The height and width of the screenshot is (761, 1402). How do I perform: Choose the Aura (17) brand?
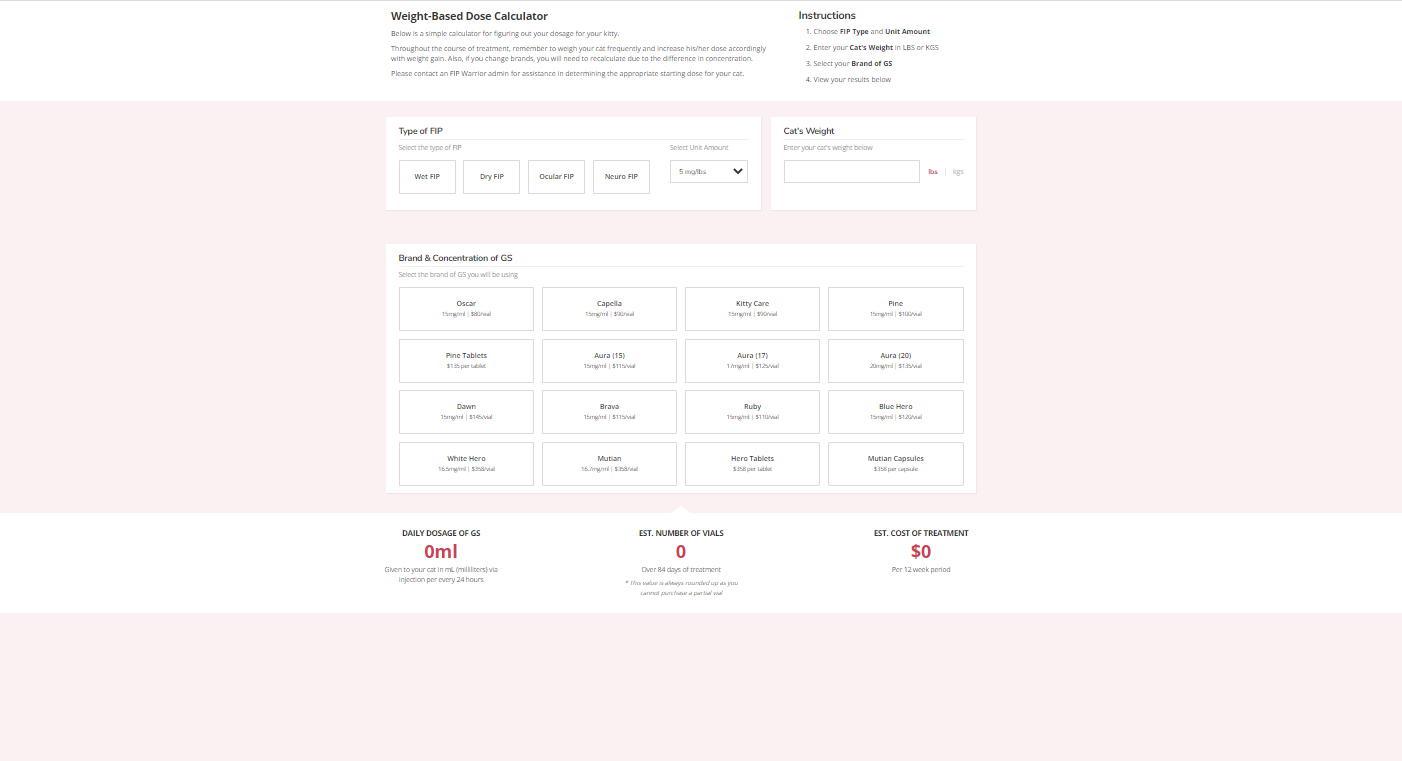click(752, 361)
